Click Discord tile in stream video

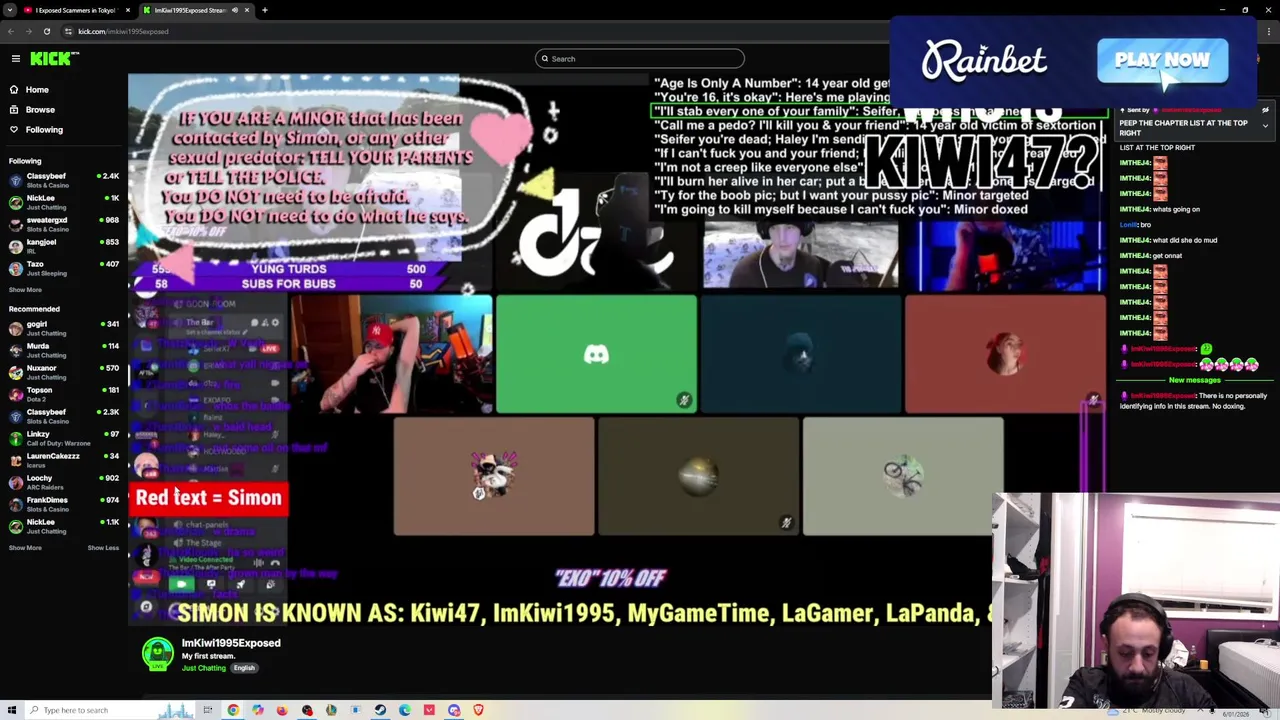point(596,354)
